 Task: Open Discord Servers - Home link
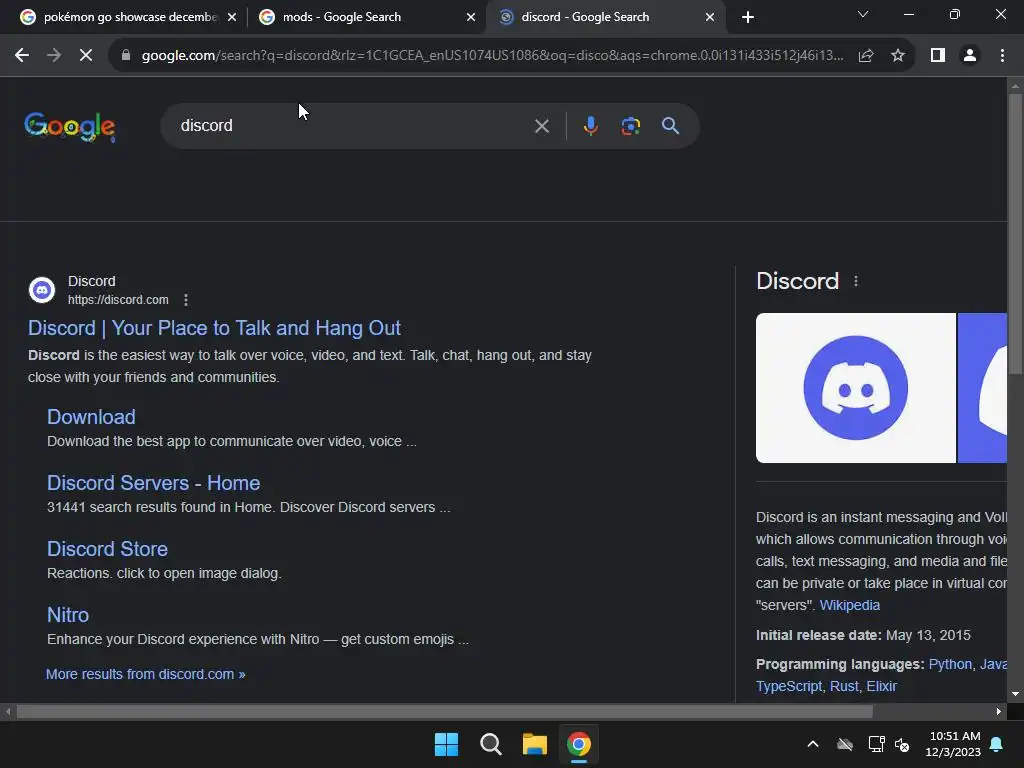point(153,483)
